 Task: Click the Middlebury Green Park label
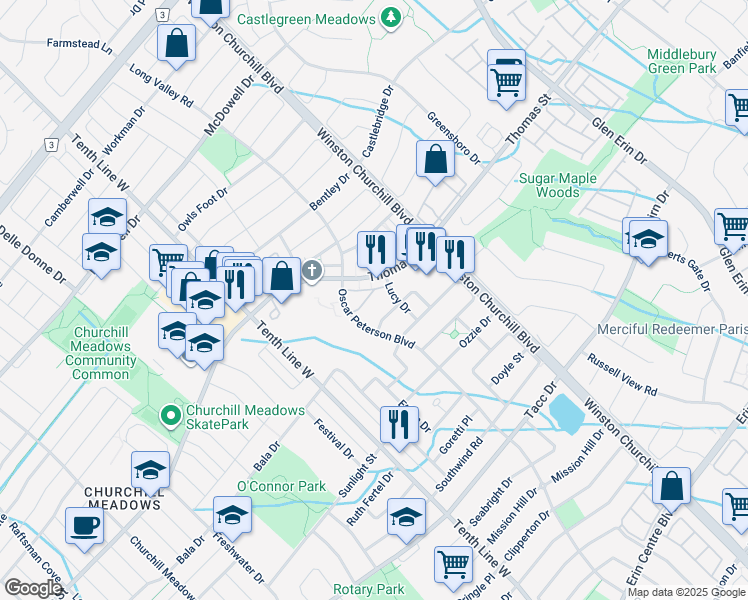[x=681, y=61]
